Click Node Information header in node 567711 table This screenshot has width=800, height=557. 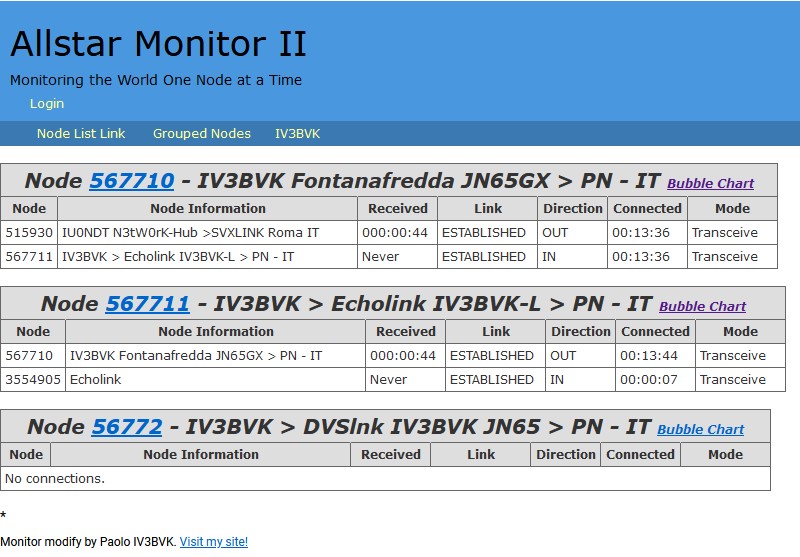point(216,332)
